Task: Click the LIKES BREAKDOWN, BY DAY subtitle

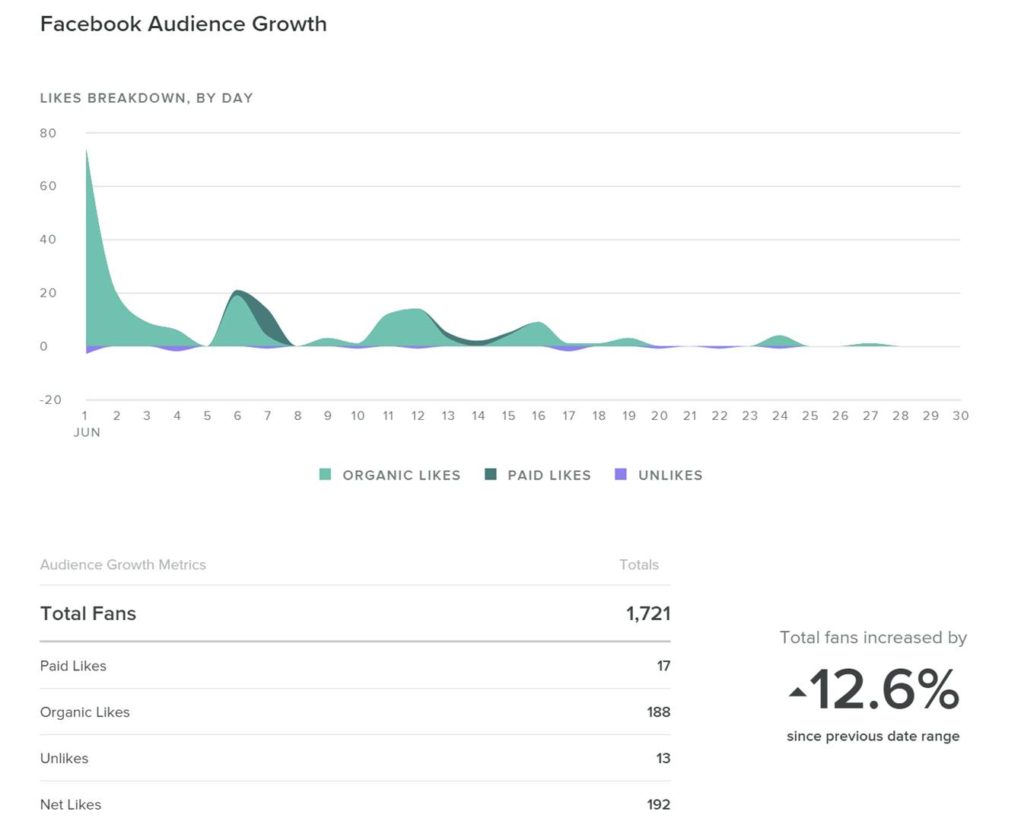Action: coord(146,98)
